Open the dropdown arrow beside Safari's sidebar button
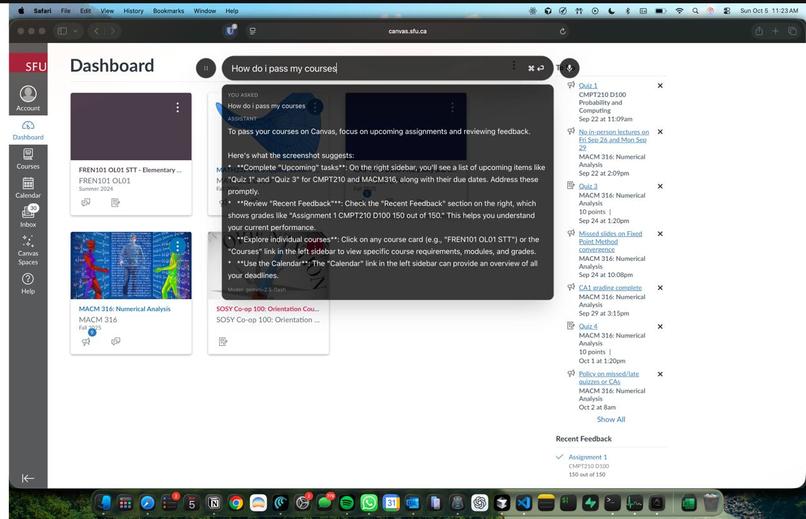Viewport: 806px width, 519px height. coord(76,31)
